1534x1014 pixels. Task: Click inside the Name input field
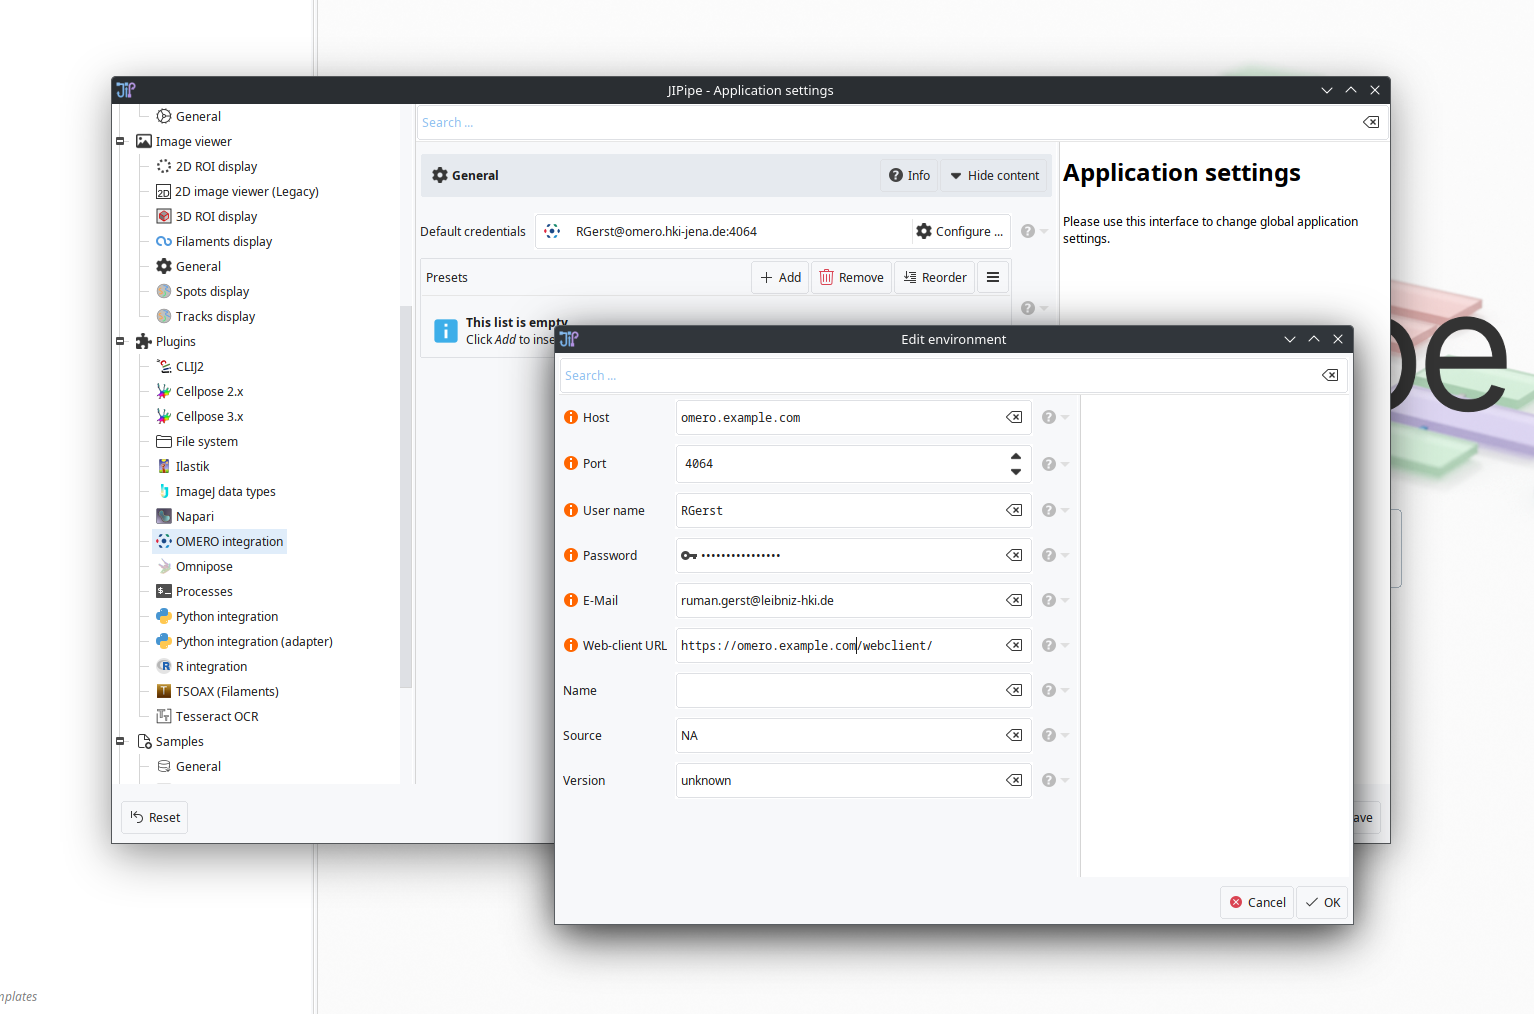click(x=838, y=690)
